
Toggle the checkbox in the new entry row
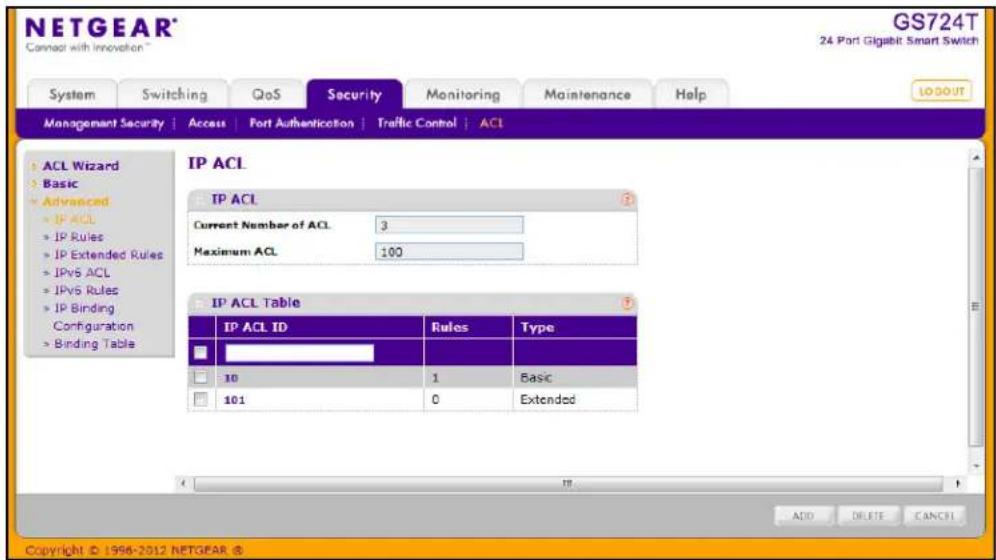pyautogui.click(x=201, y=352)
